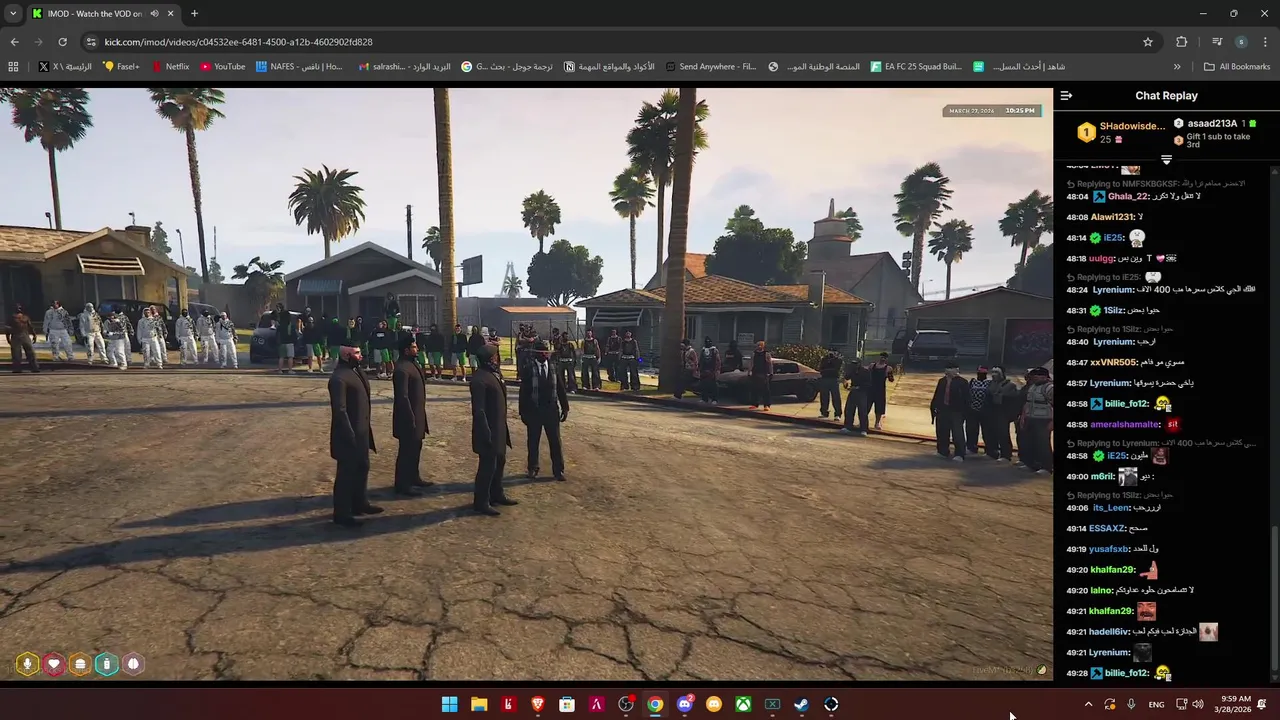Click the chat panel scrollbar
1280x720 pixels.
click(x=1273, y=600)
